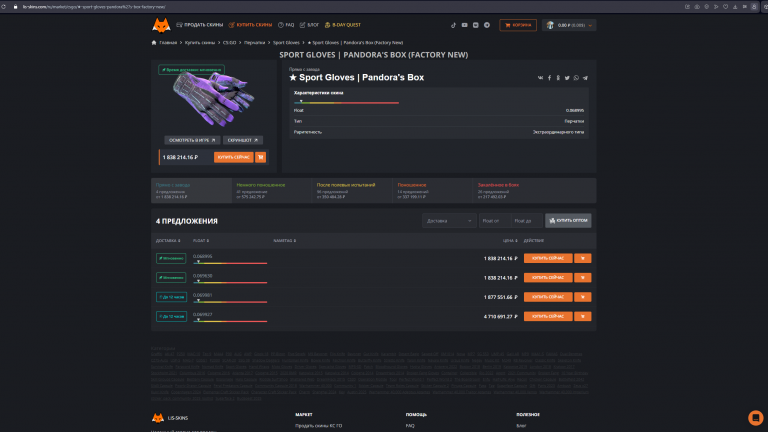Click the browser reload icon
The width and height of the screenshot is (768, 432).
click(x=4, y=7)
